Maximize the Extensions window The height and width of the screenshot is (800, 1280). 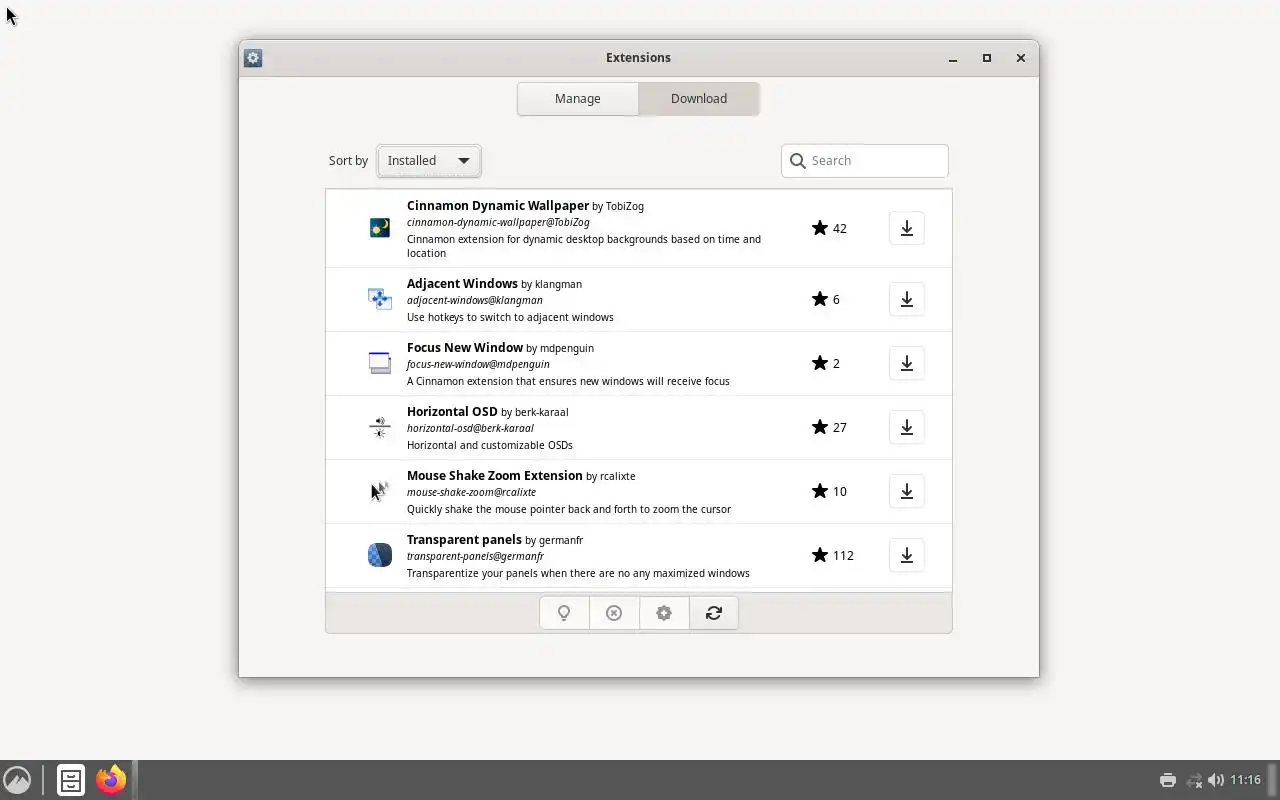(987, 58)
